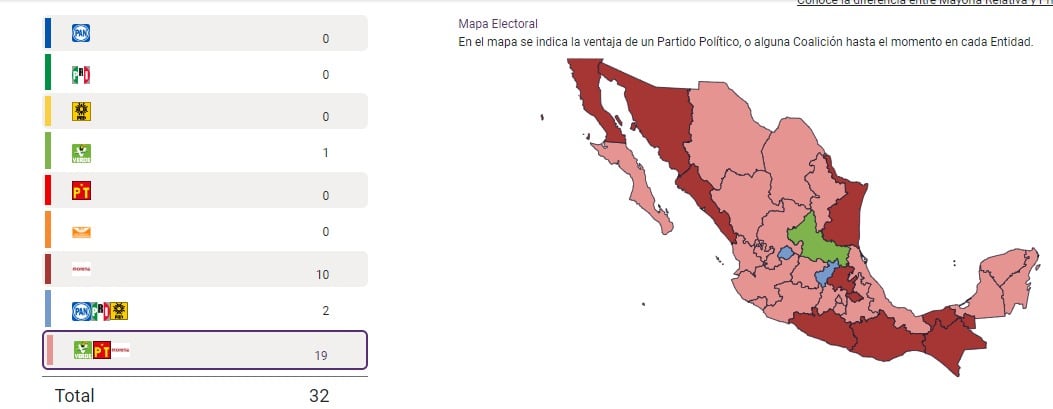This screenshot has width=1053, height=409.
Task: Click the PAN party logo
Action: (81, 34)
